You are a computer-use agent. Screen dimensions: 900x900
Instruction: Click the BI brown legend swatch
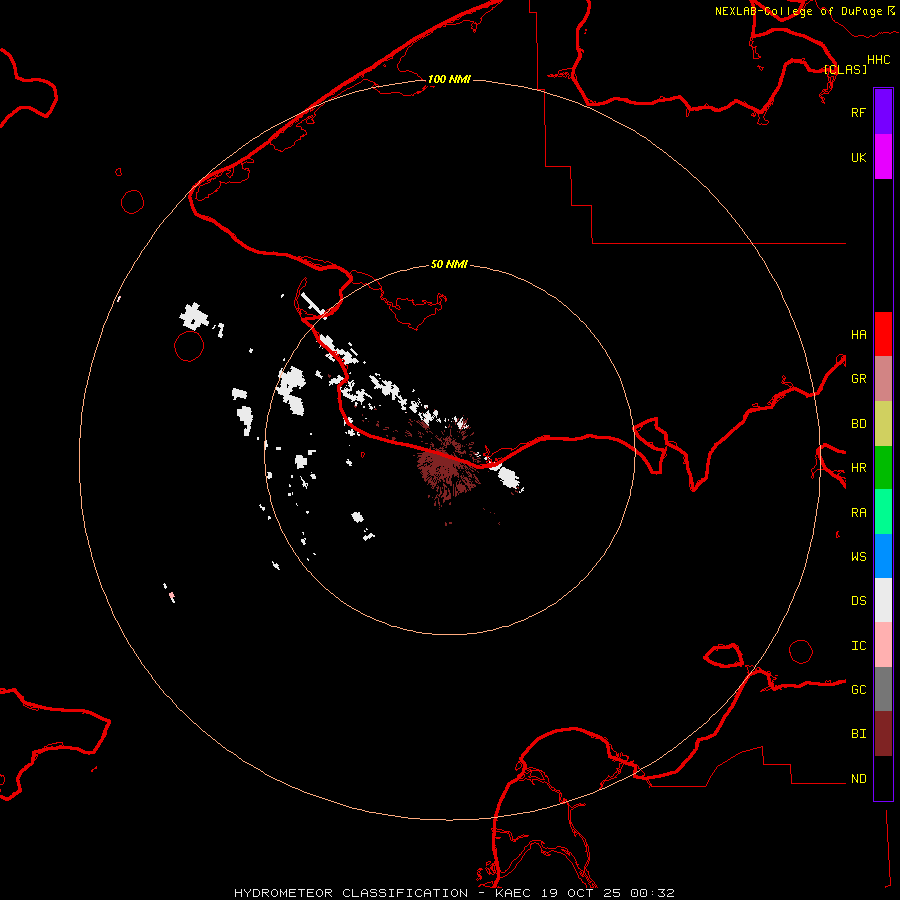tap(883, 734)
